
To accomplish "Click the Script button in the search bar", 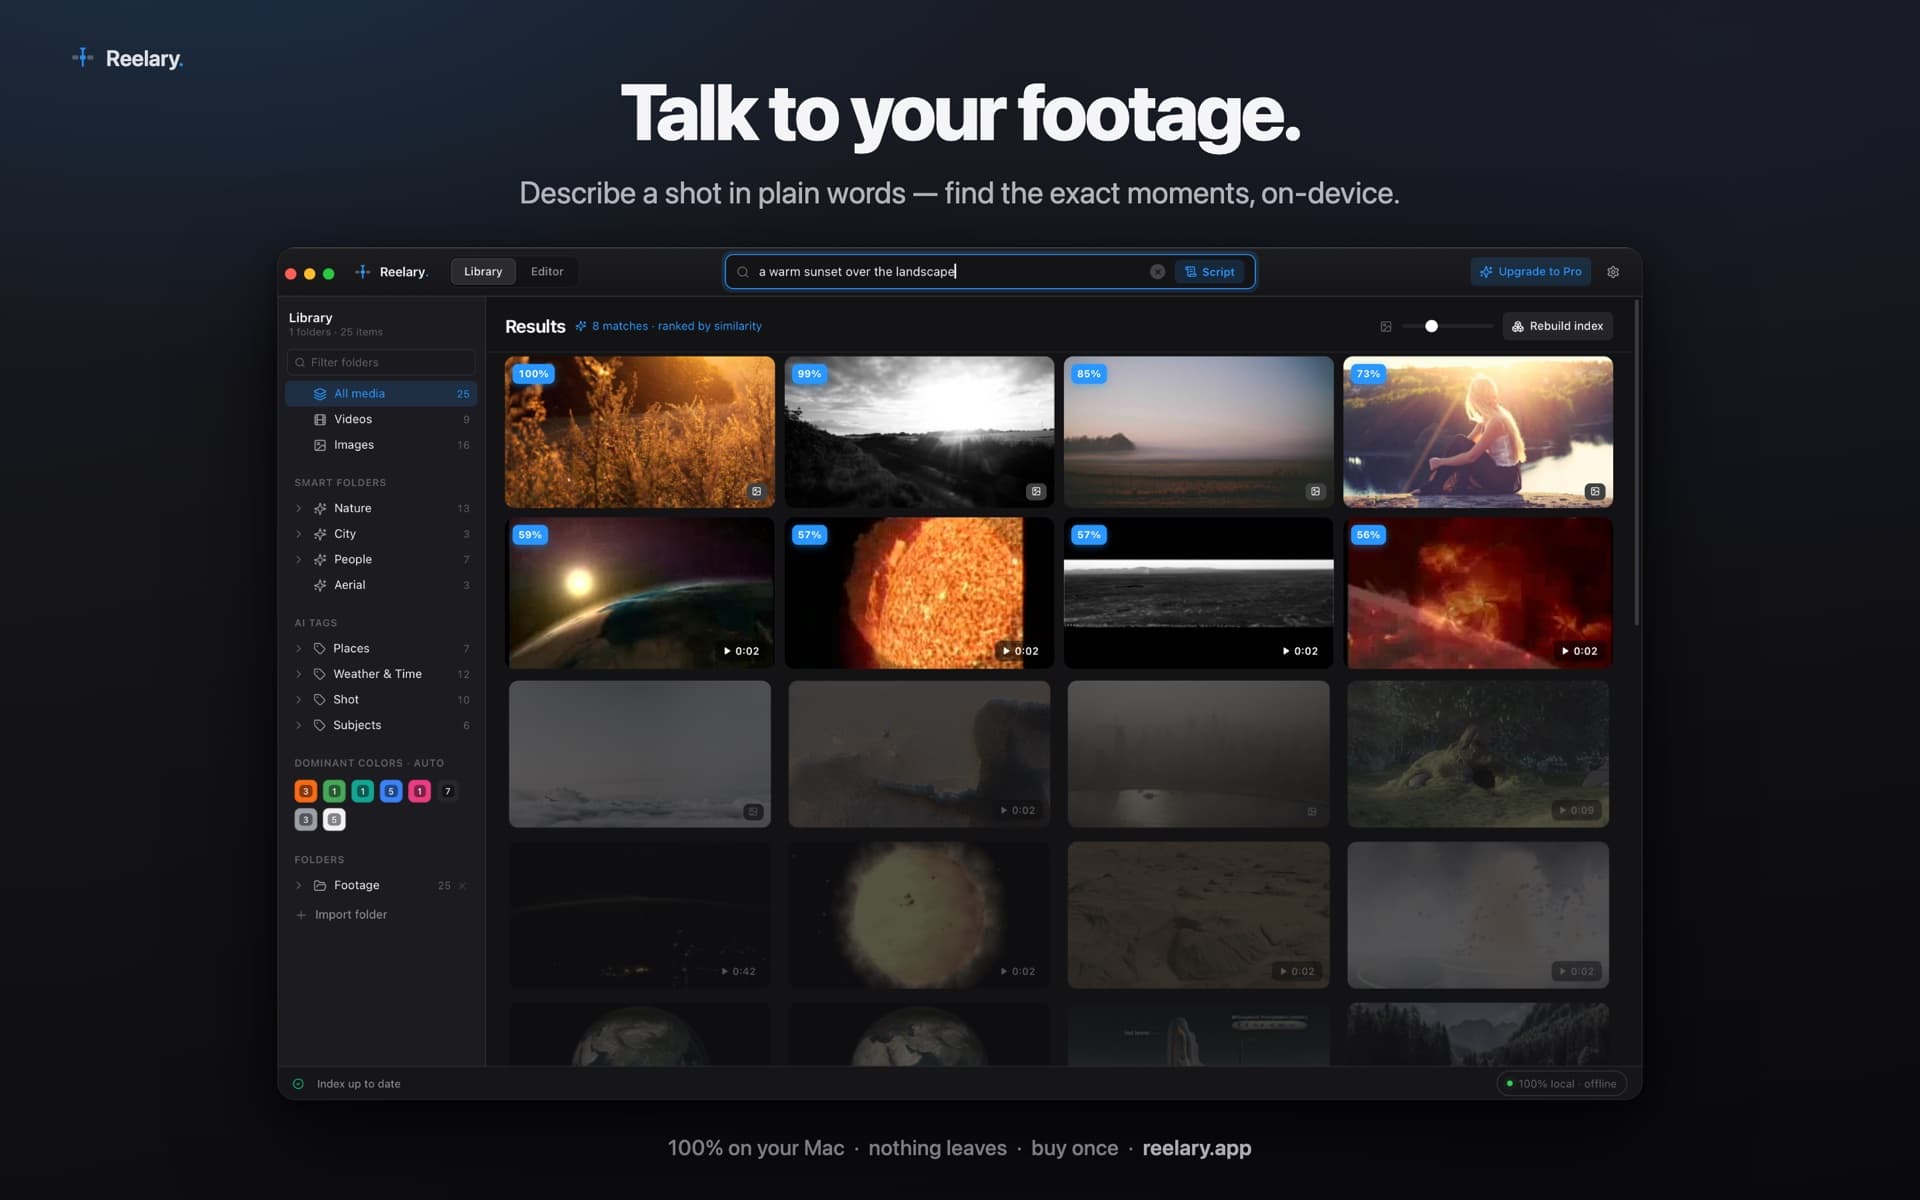I will click(x=1210, y=272).
